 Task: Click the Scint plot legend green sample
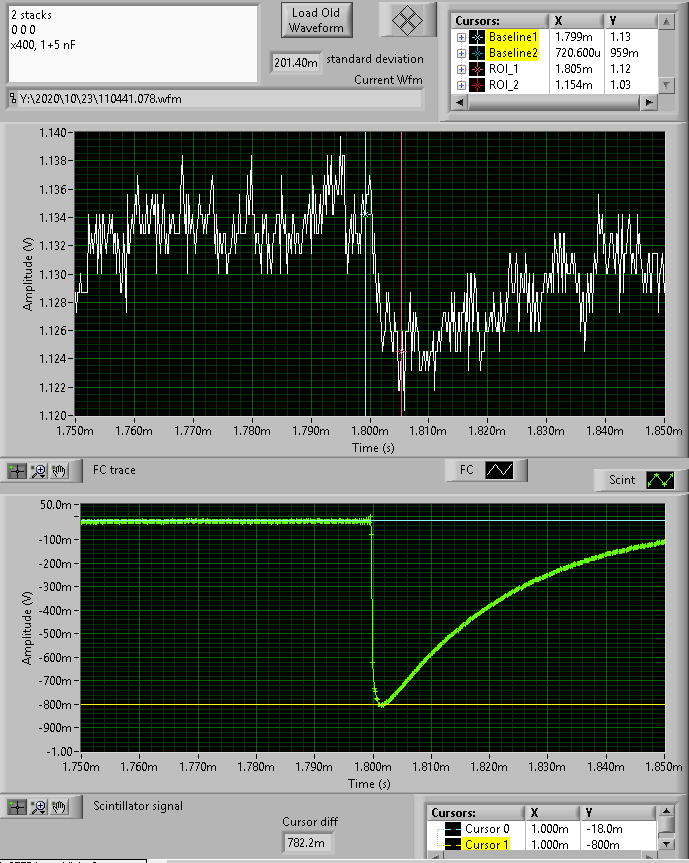(660, 480)
